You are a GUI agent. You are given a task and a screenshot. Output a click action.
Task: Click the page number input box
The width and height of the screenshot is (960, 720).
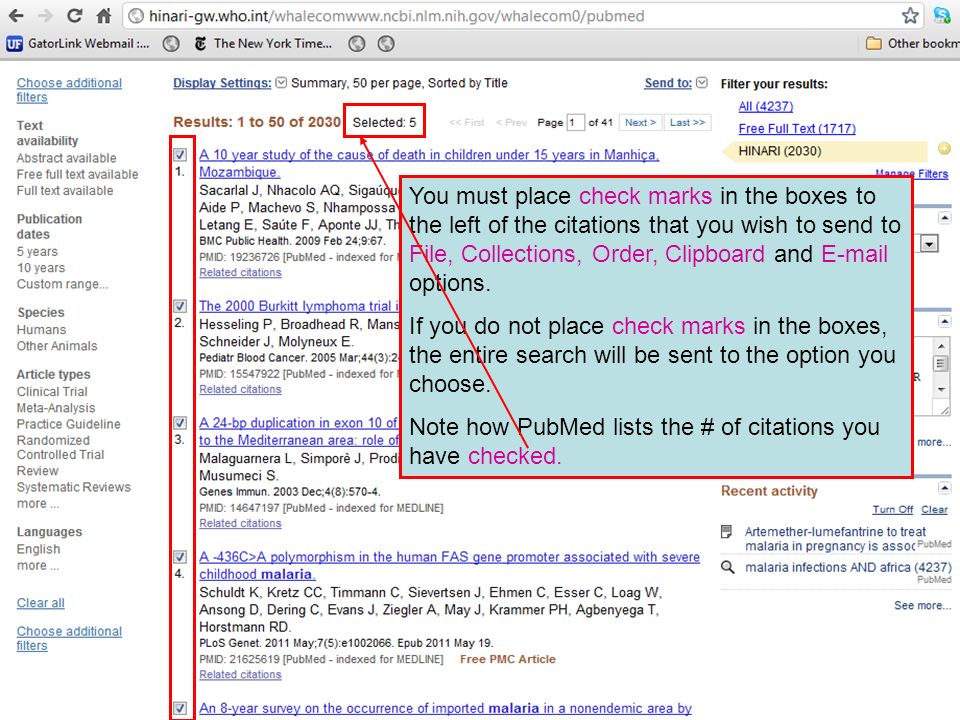click(575, 122)
